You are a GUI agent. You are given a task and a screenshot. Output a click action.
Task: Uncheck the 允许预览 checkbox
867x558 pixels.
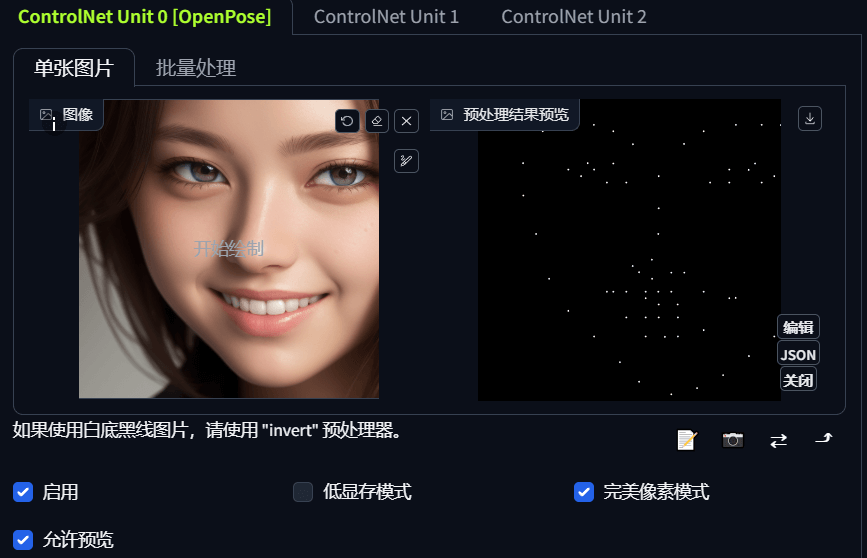tap(23, 540)
